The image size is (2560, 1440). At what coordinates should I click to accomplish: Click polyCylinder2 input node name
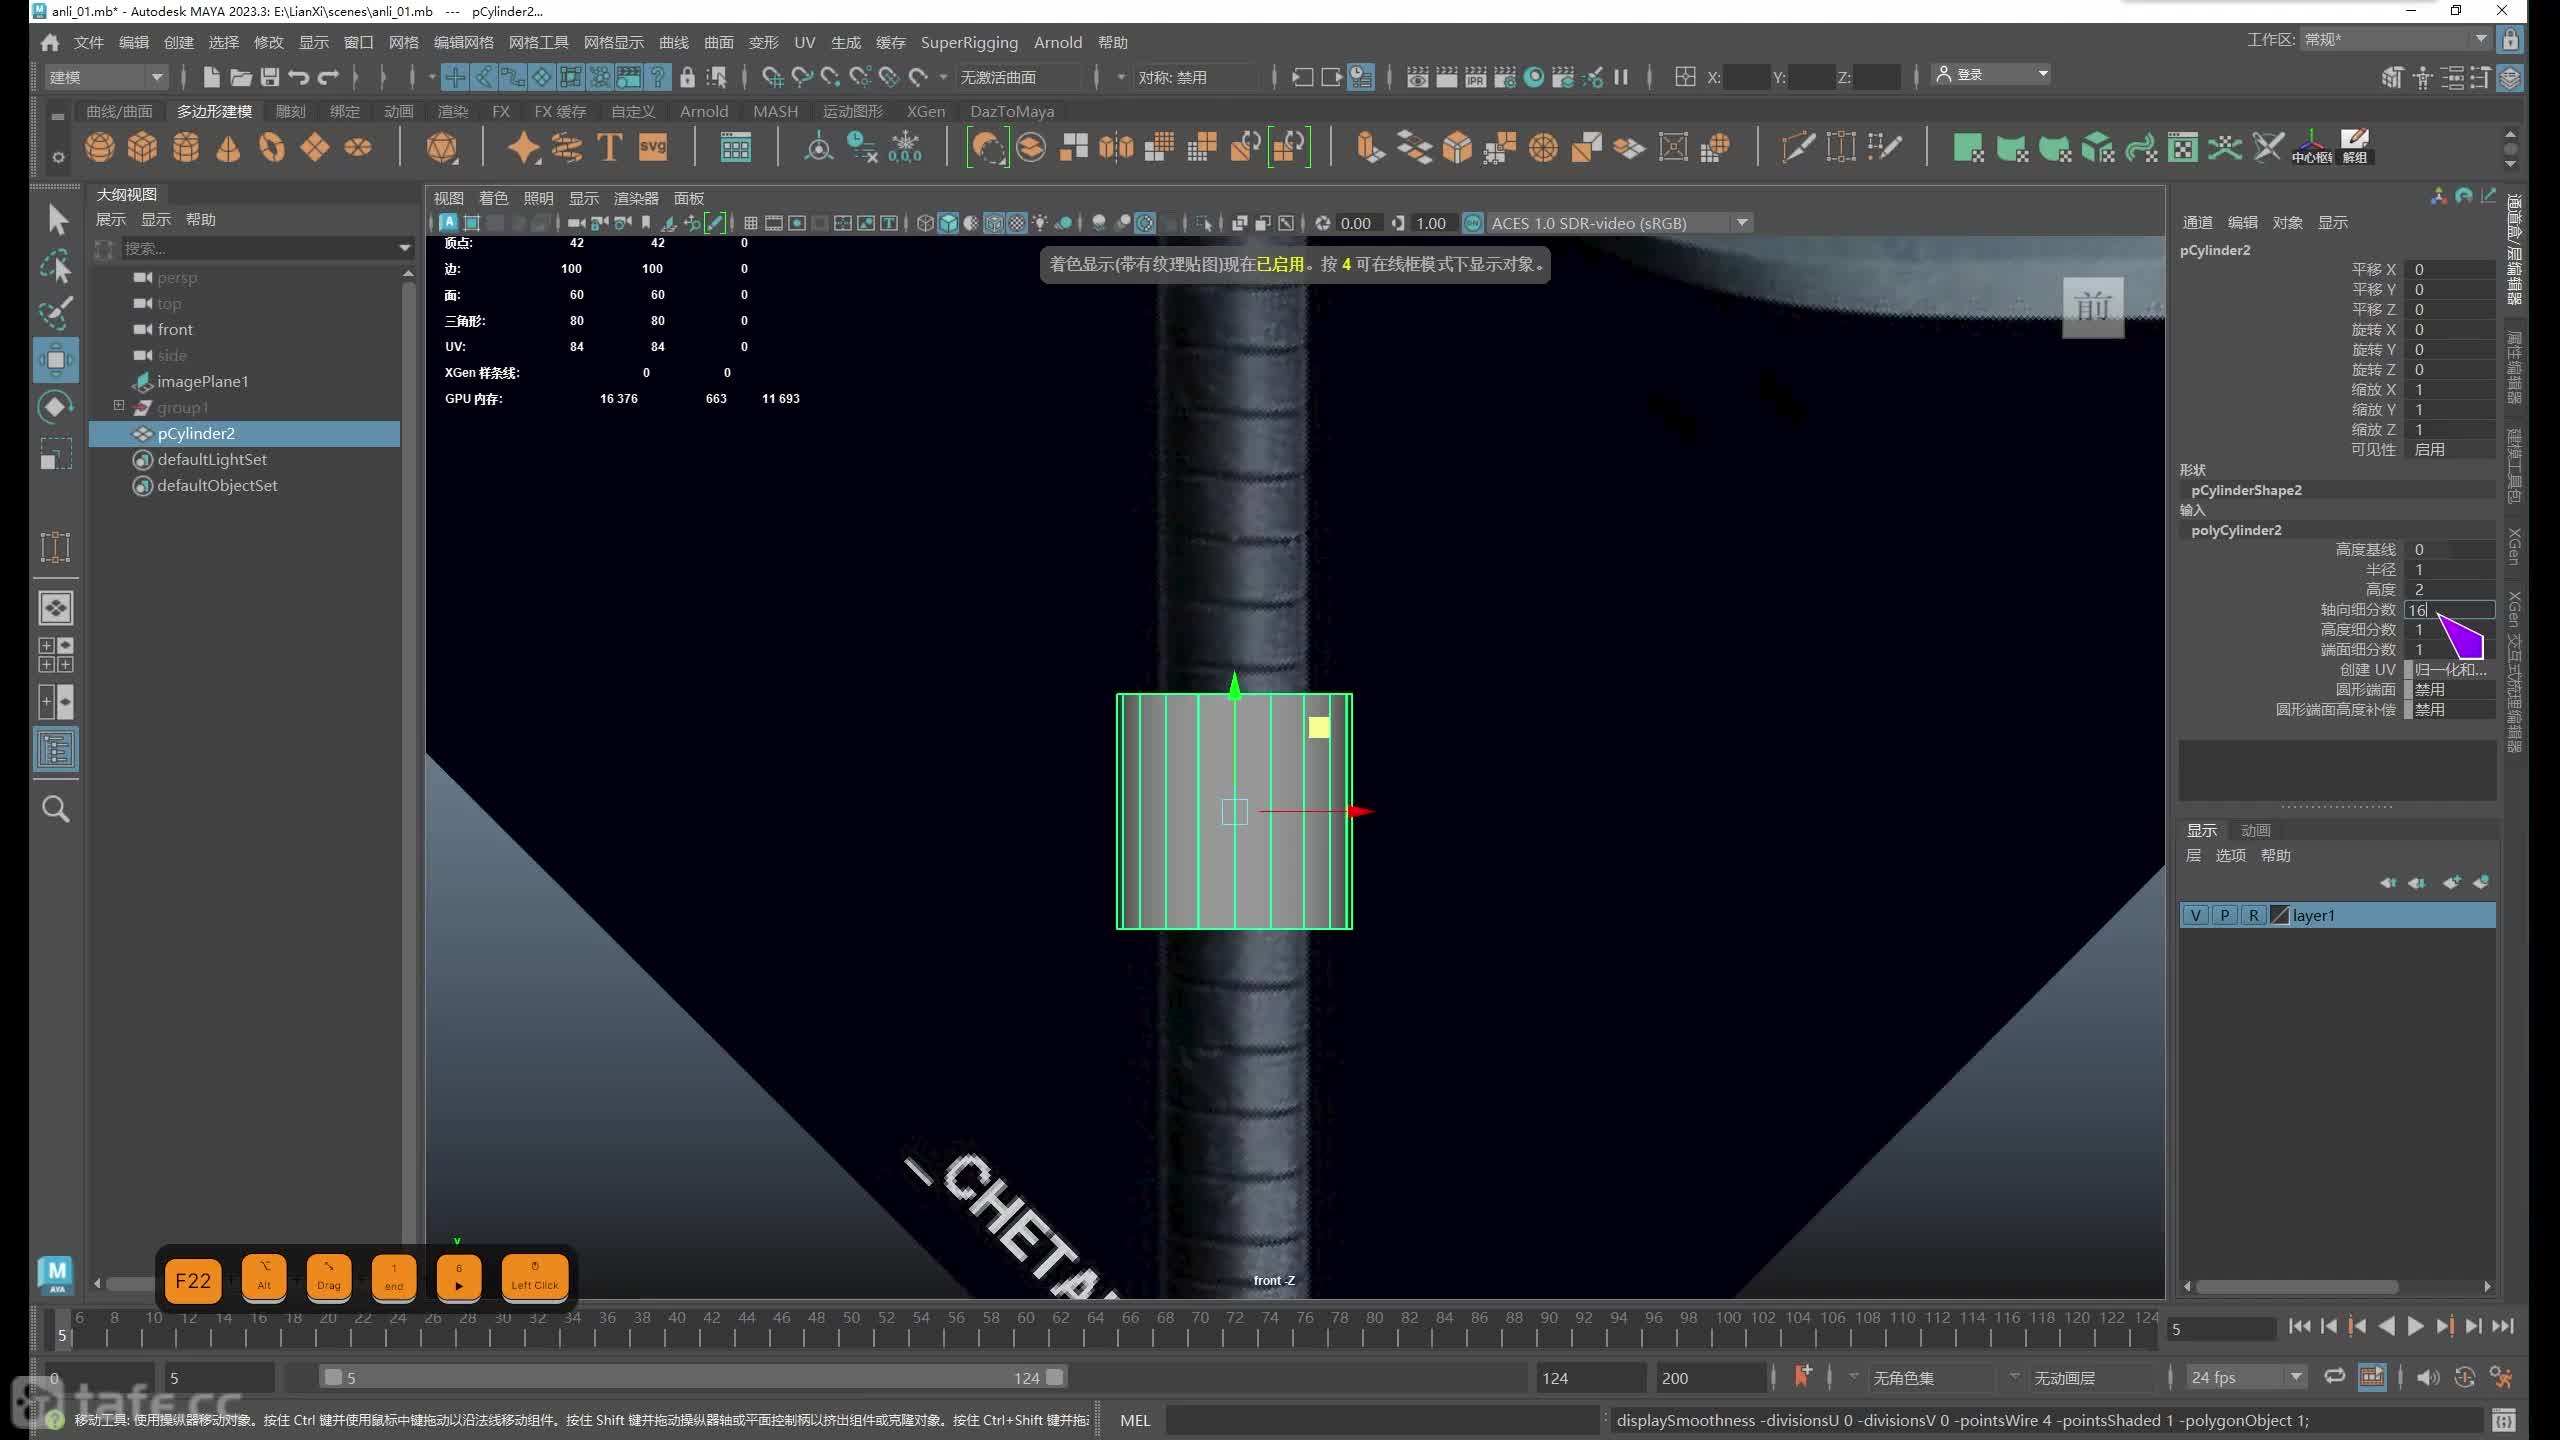click(x=2236, y=530)
